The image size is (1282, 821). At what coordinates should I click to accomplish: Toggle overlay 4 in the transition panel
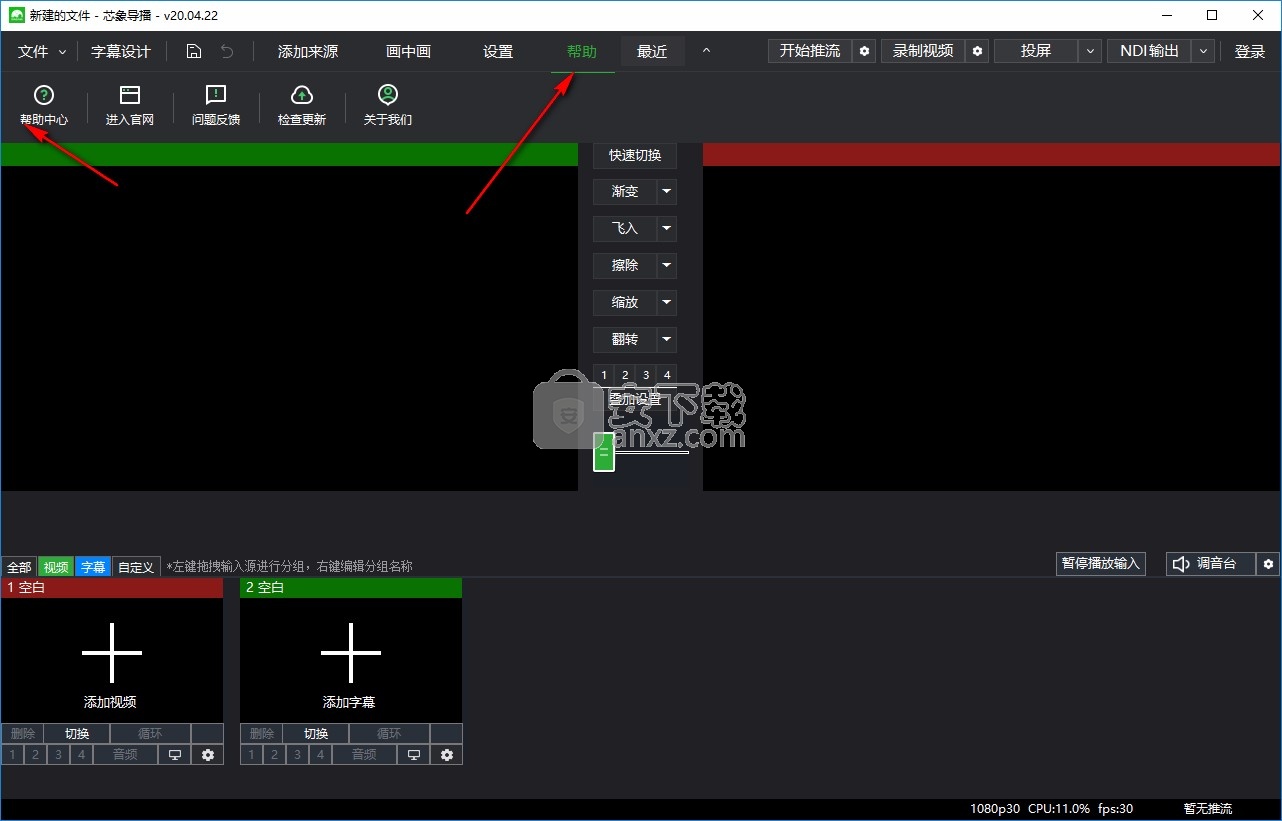tap(667, 375)
